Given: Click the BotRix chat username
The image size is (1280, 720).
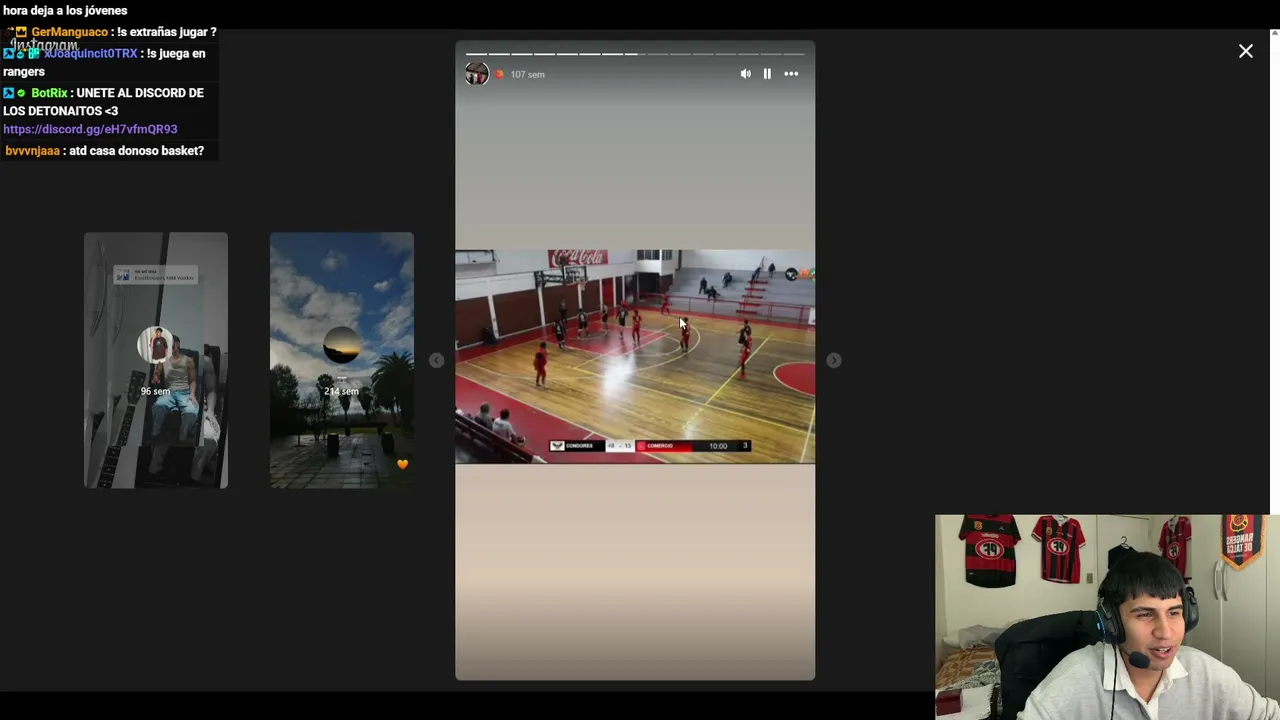Looking at the screenshot, I should (x=49, y=93).
